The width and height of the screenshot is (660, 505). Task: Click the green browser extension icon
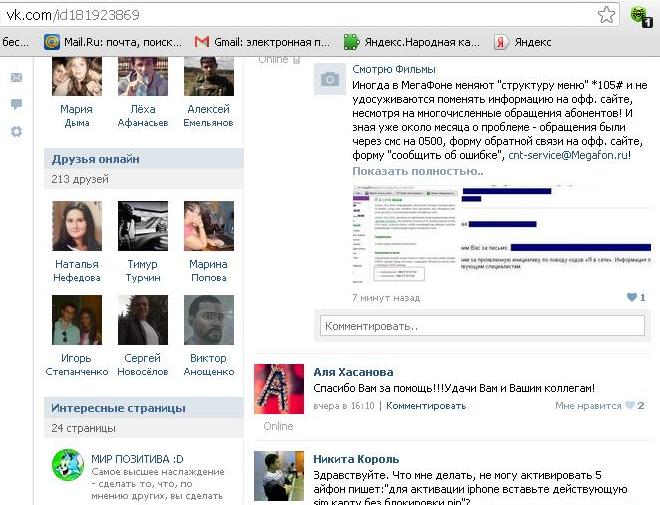coord(639,15)
